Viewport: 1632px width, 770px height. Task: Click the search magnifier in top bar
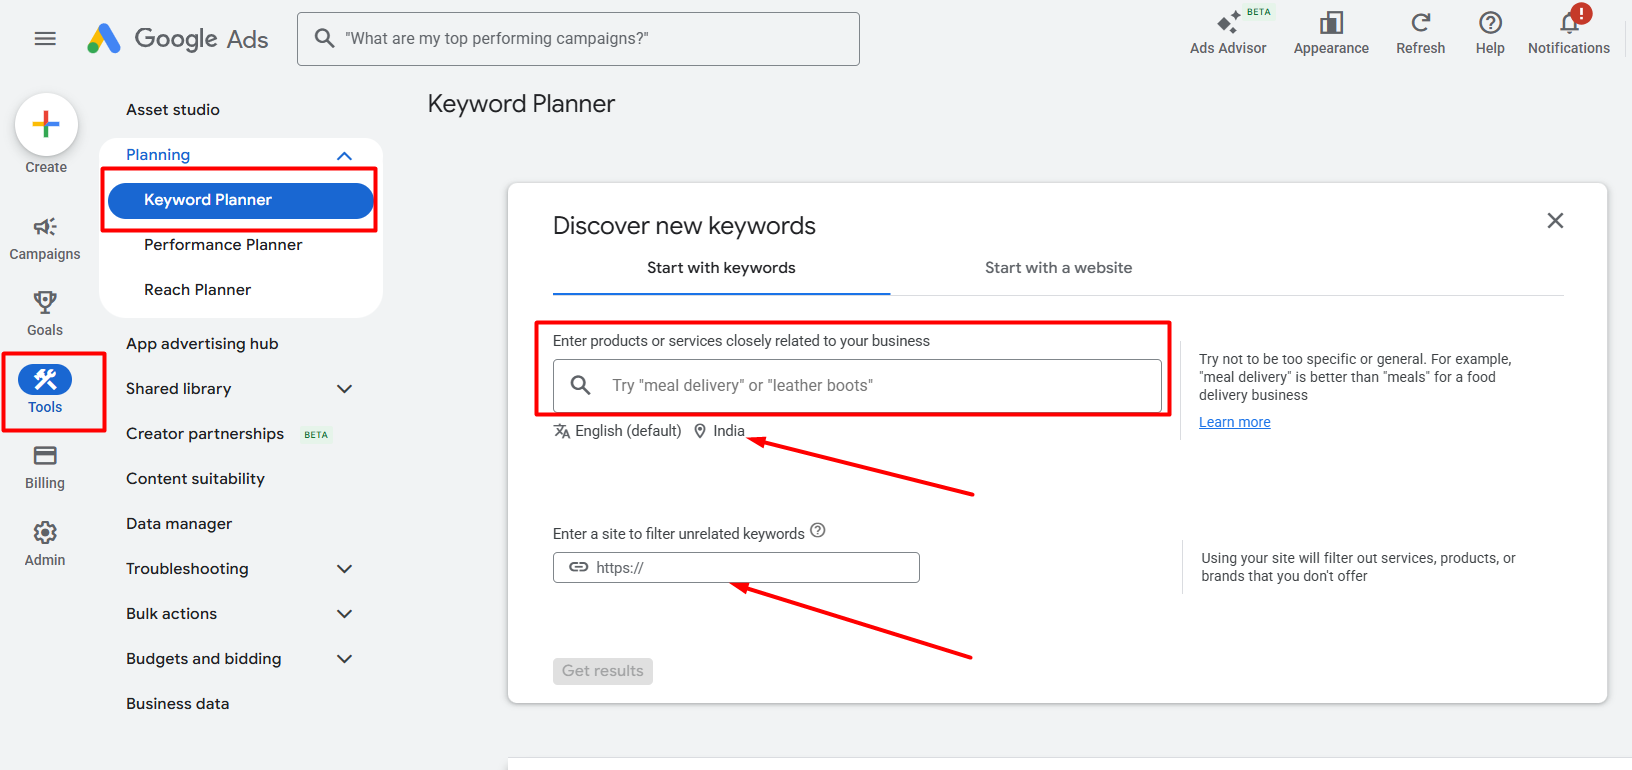coord(324,39)
